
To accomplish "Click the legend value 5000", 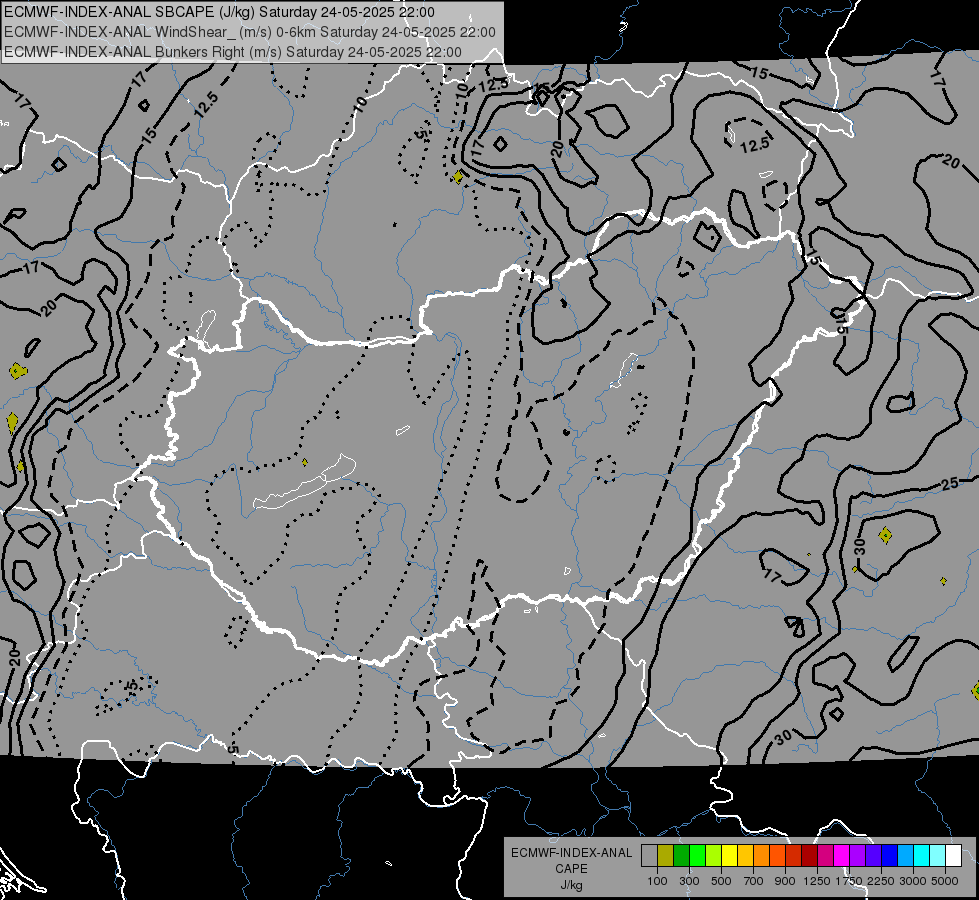I will pyautogui.click(x=945, y=881).
